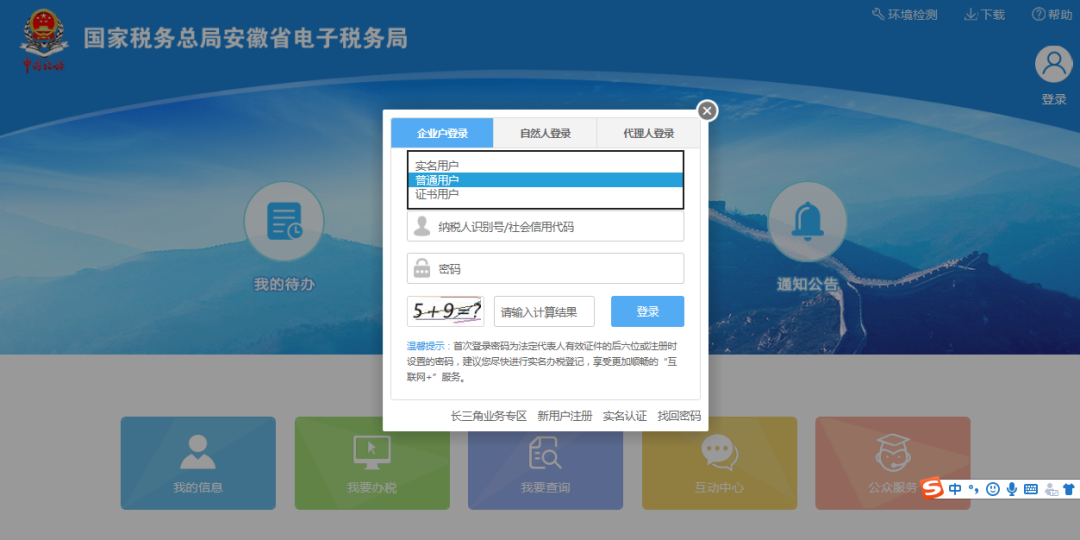Click the 下载 download icon
The image size is (1080, 540).
coord(970,14)
